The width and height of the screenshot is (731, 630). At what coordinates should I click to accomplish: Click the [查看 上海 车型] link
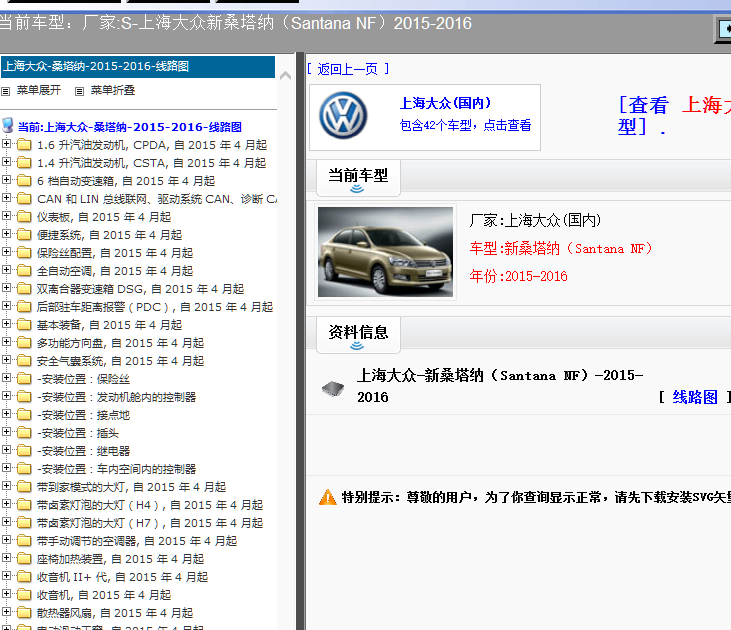tap(674, 115)
